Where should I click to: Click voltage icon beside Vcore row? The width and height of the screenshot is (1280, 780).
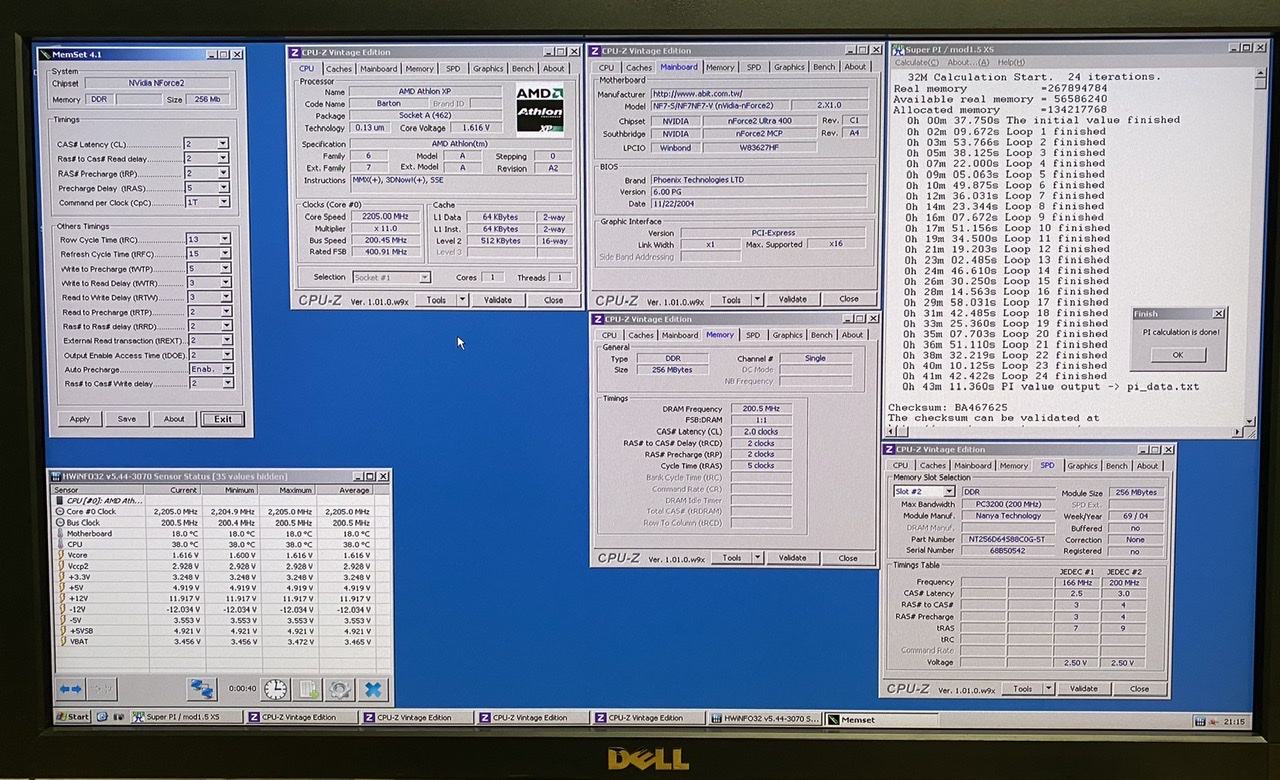pos(61,556)
